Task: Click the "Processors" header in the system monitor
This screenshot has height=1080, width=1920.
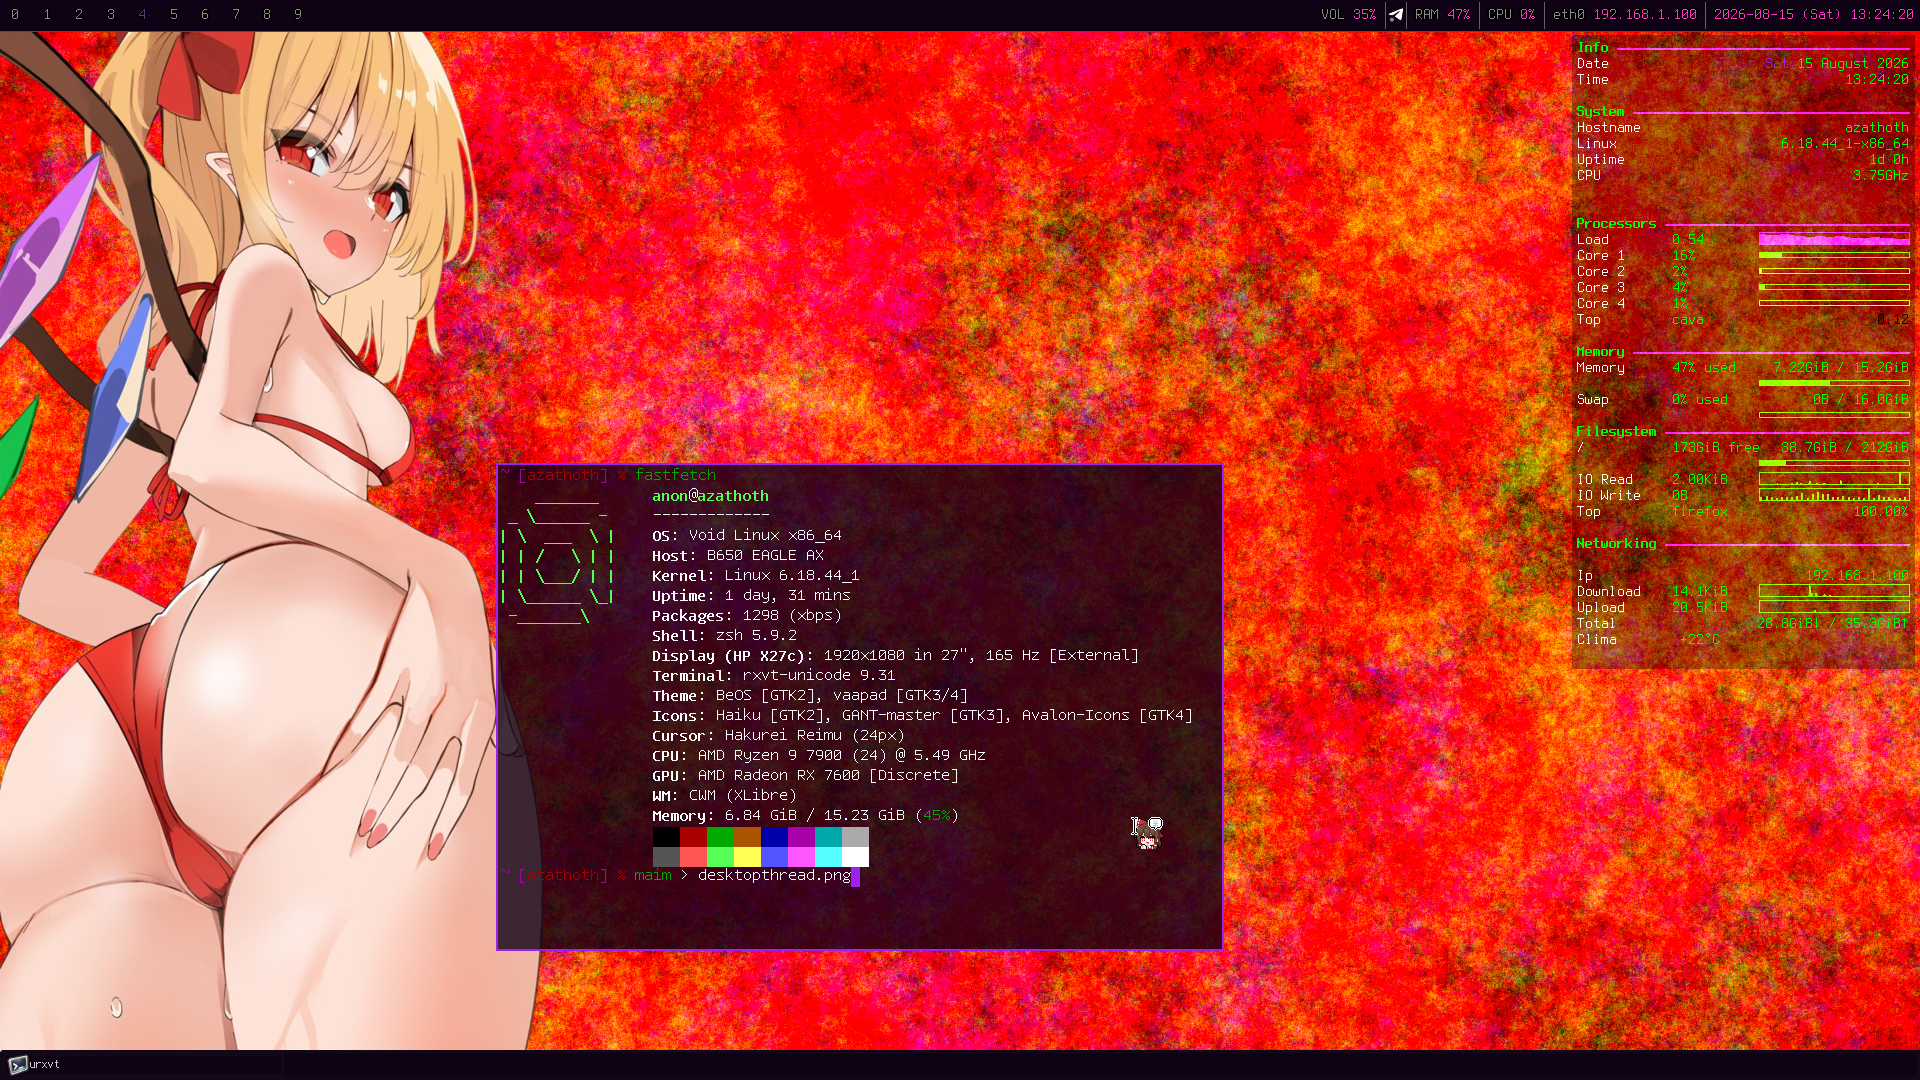Action: (1616, 224)
